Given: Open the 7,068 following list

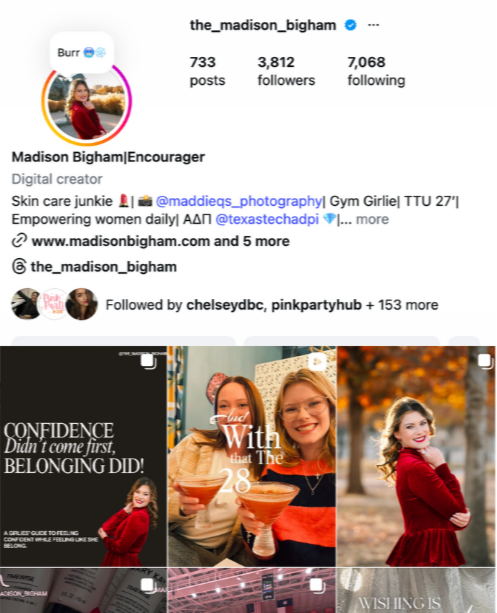Looking at the screenshot, I should [x=376, y=71].
